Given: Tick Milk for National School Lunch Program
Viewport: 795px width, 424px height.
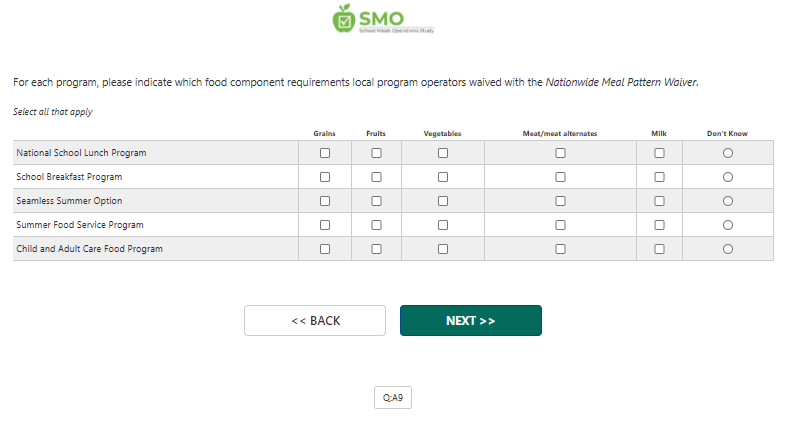Looking at the screenshot, I should pos(659,153).
